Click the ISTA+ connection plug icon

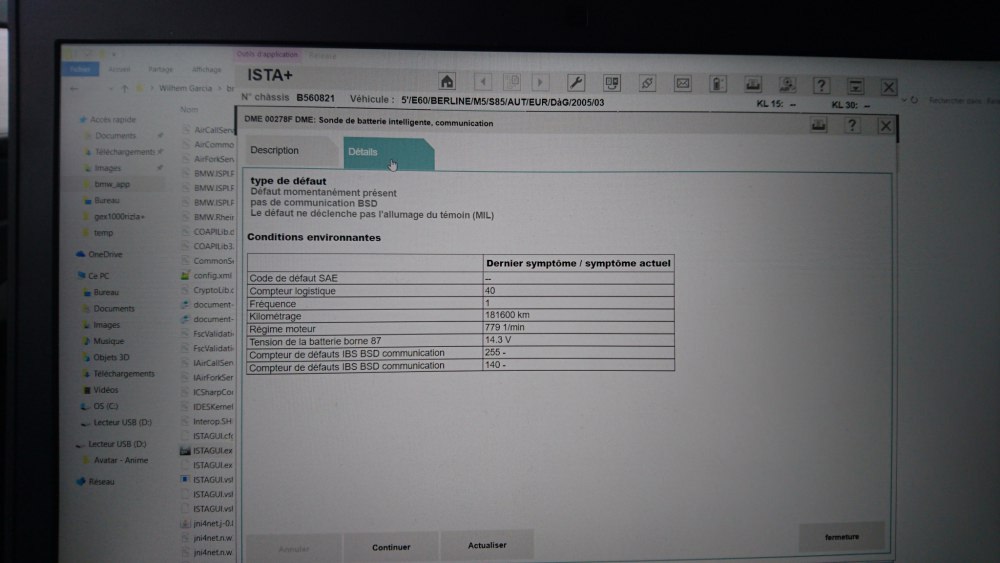[x=647, y=83]
